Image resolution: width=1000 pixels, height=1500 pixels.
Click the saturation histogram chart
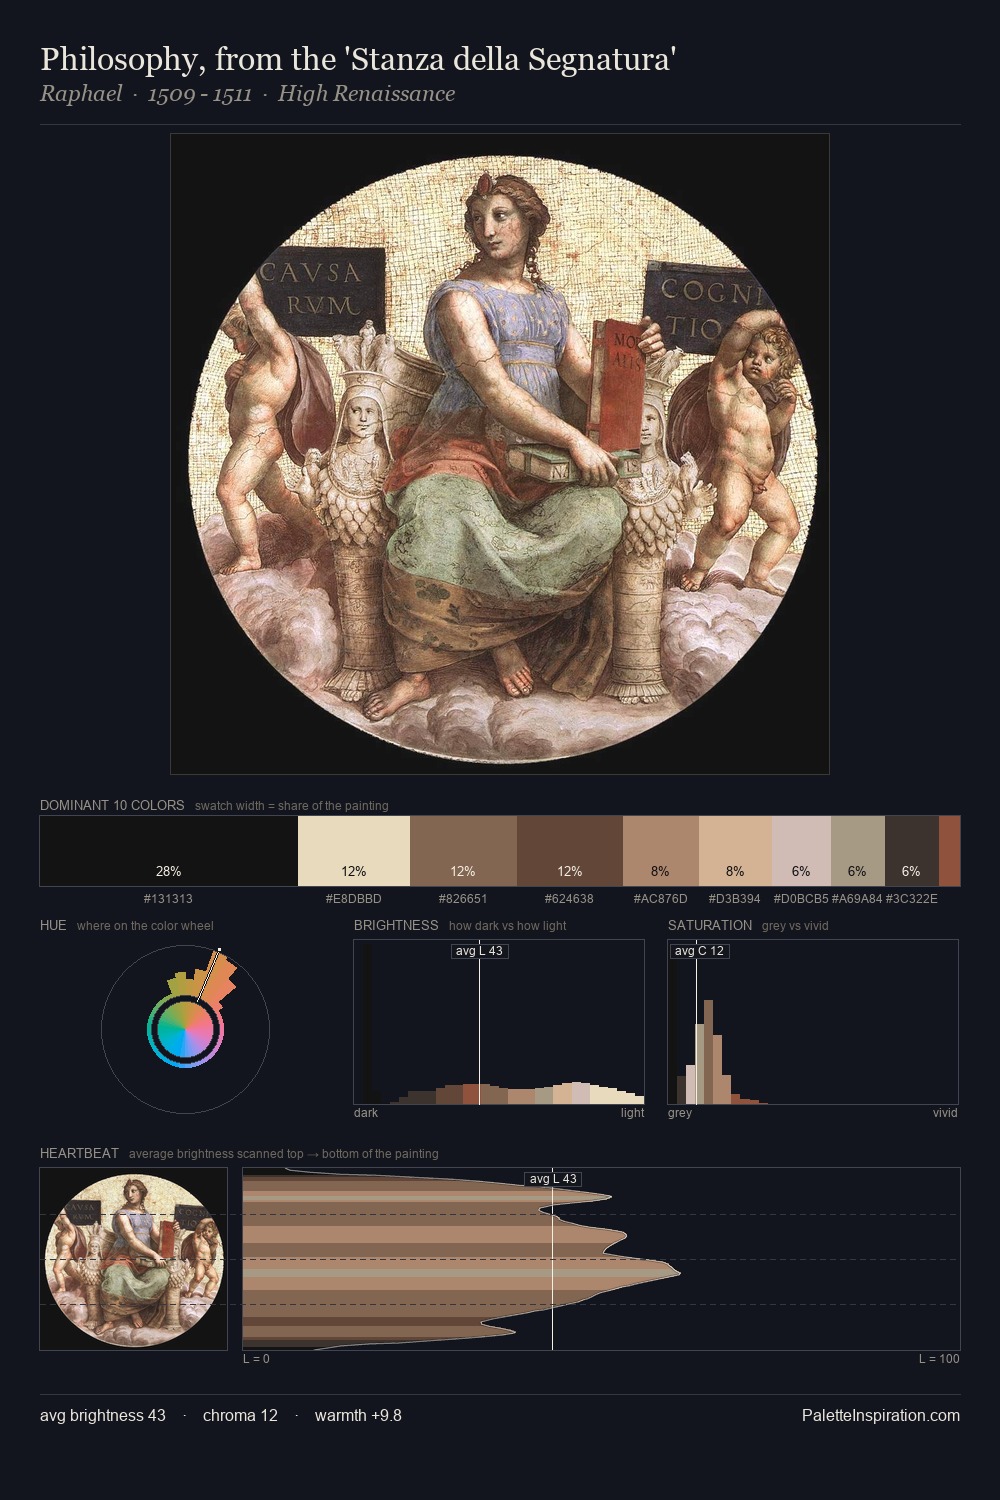tap(813, 1022)
